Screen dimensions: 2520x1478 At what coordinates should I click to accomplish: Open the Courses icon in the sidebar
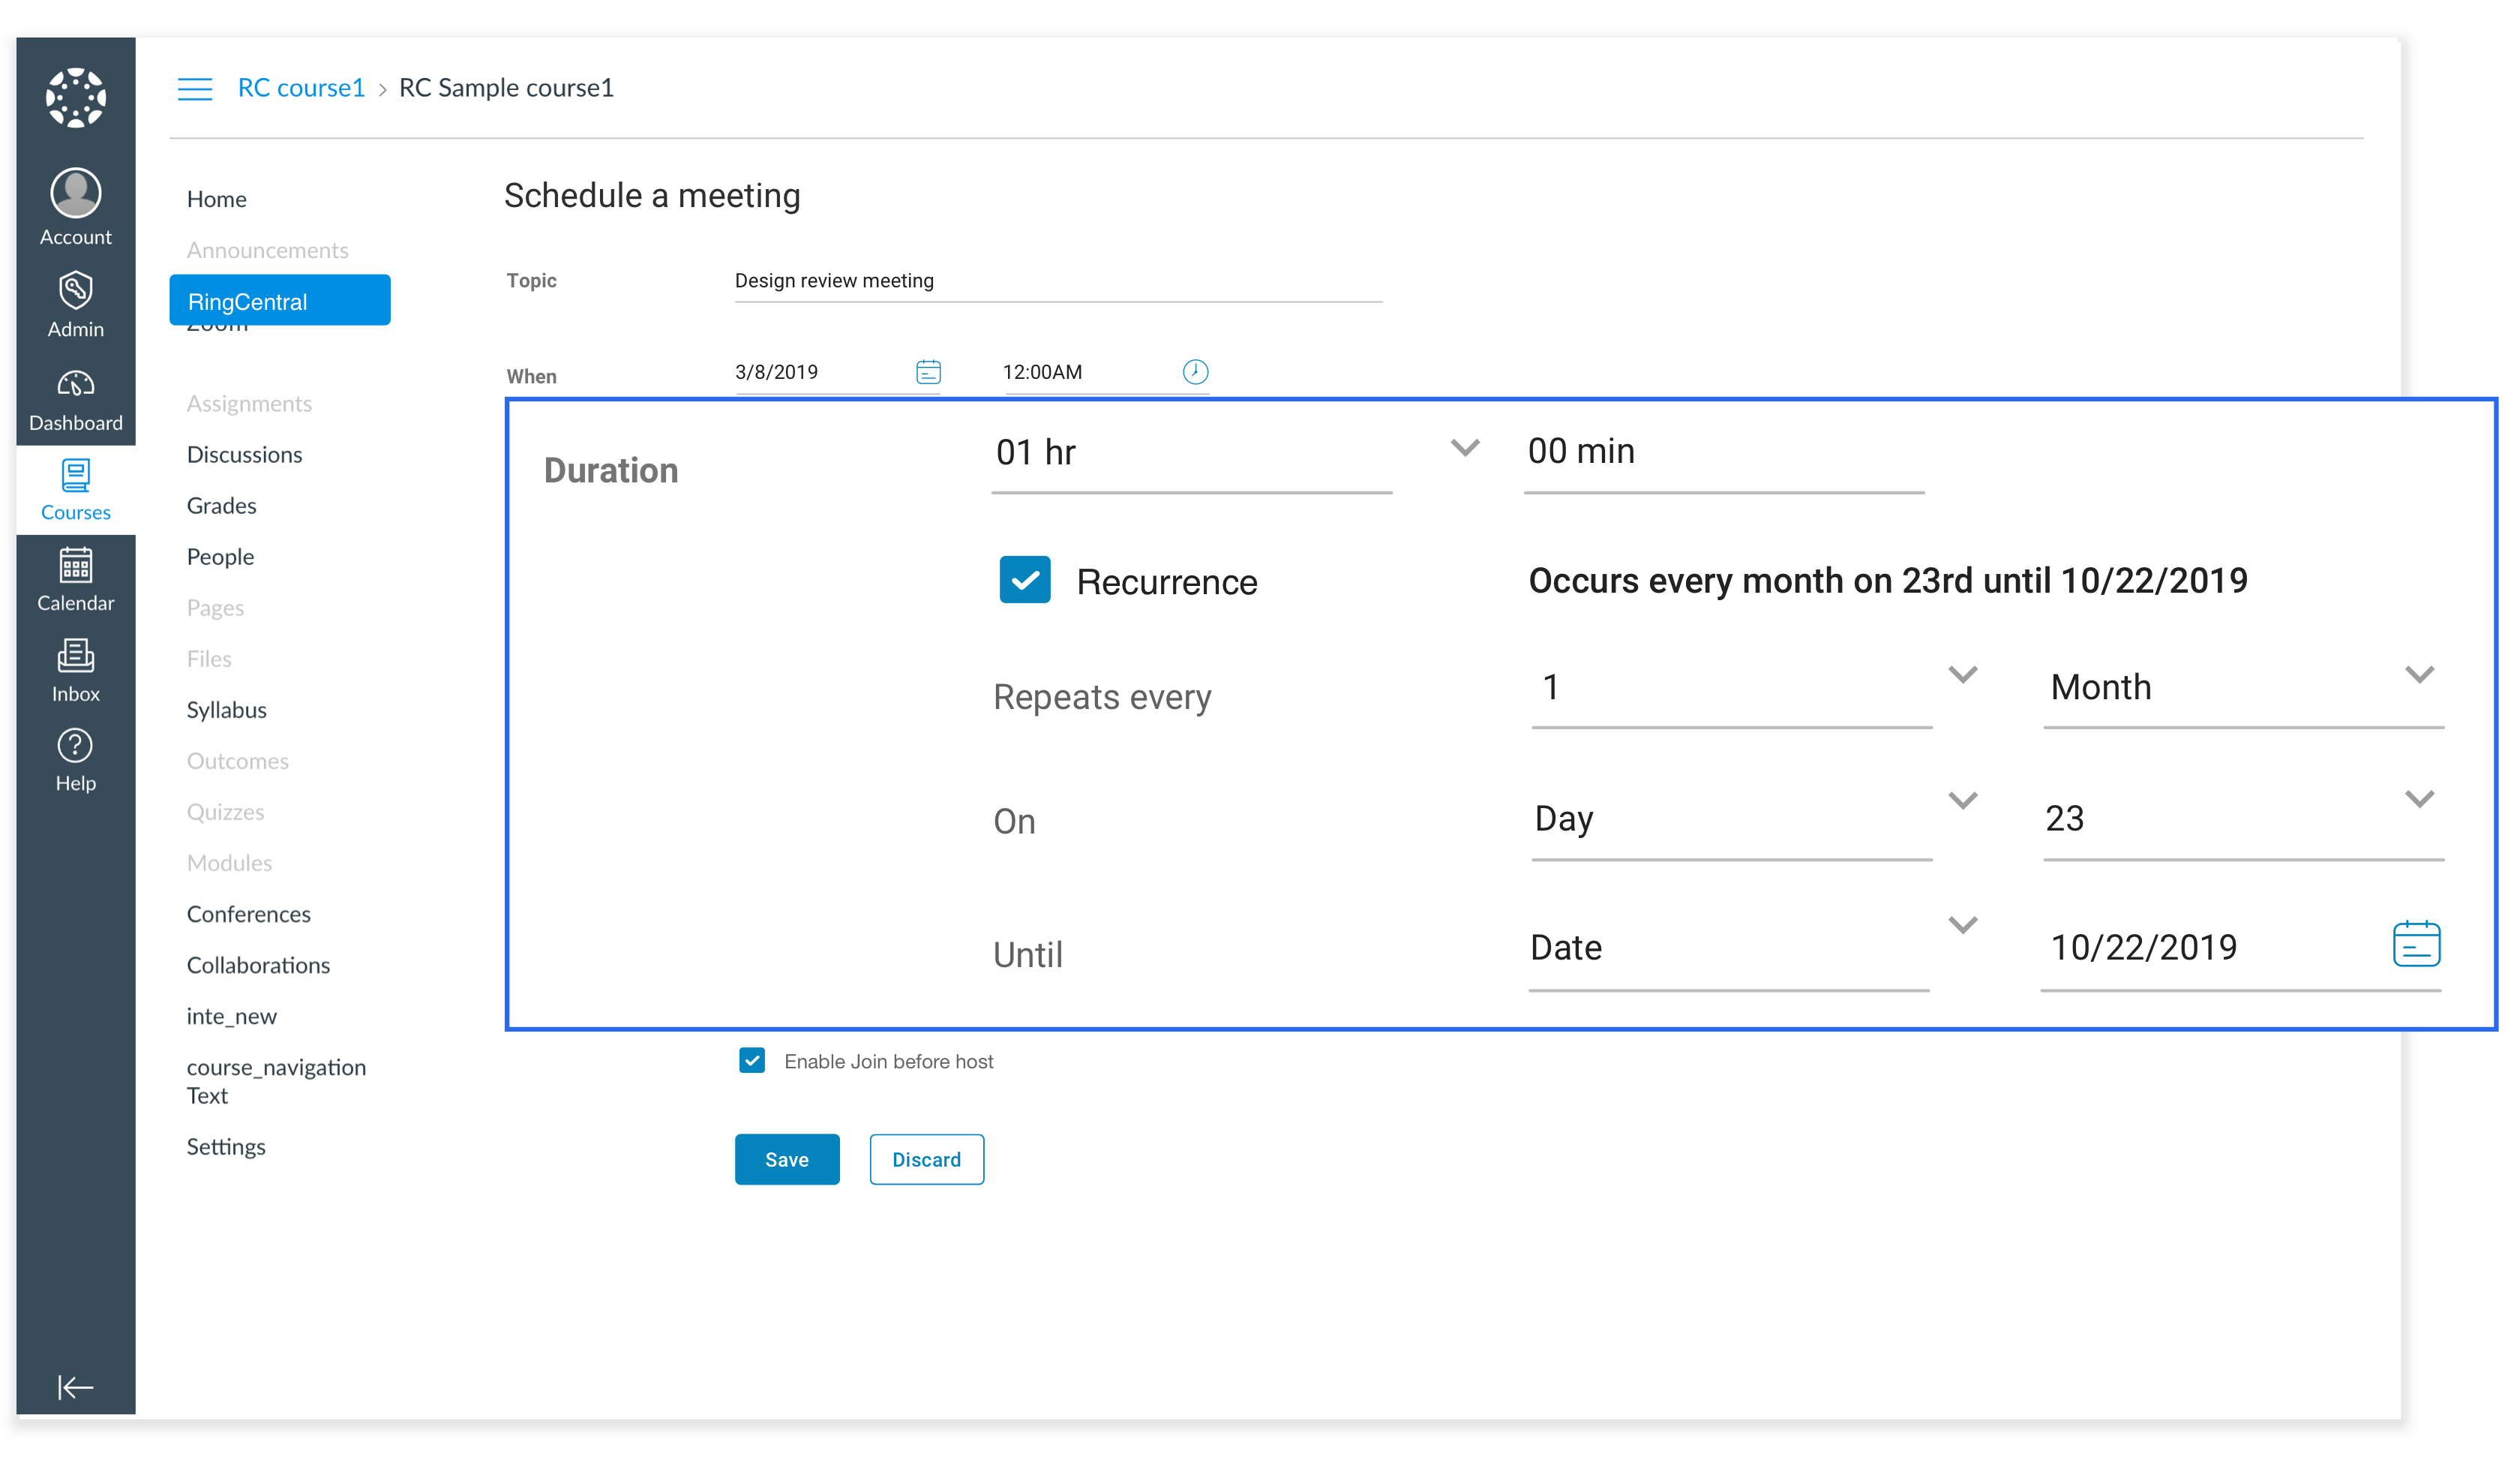pos(76,475)
